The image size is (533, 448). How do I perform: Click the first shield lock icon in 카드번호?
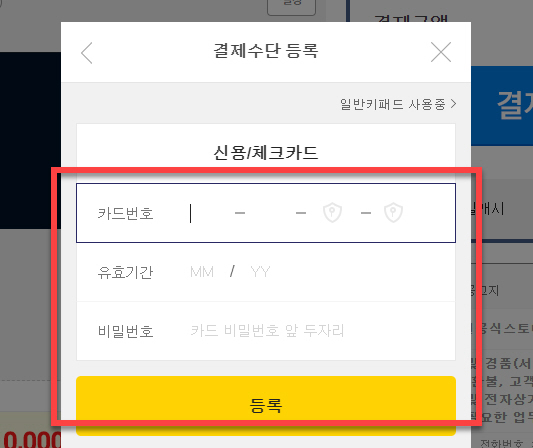(332, 212)
